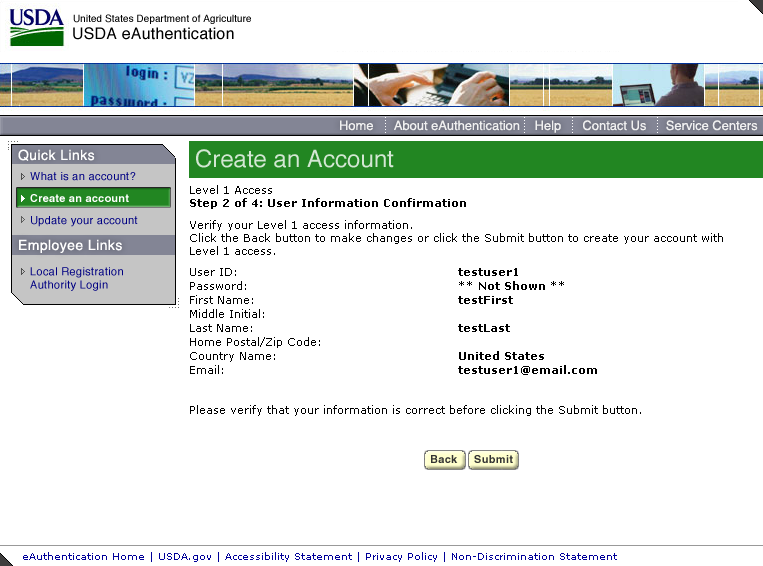Follow the Local Registration Authority Login link
The image size is (763, 566).
(76, 278)
